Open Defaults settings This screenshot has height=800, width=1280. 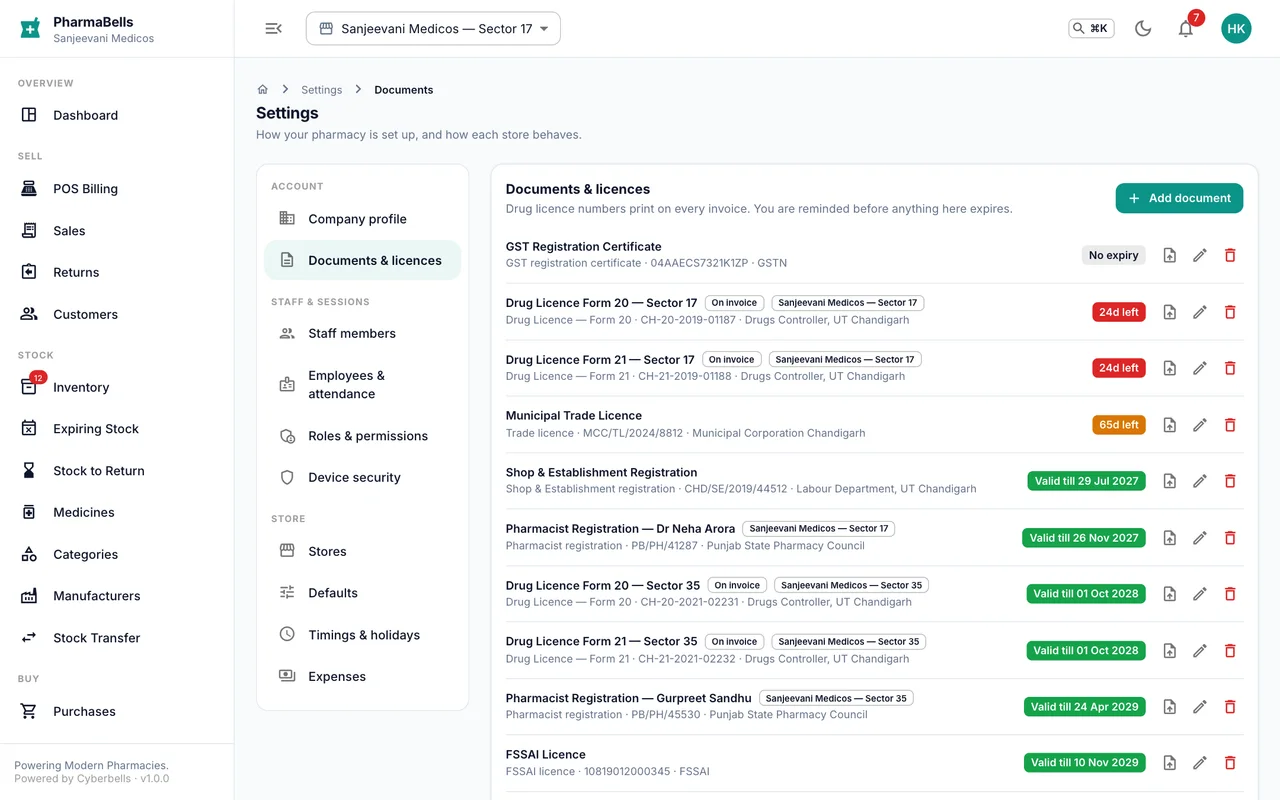coord(362,593)
